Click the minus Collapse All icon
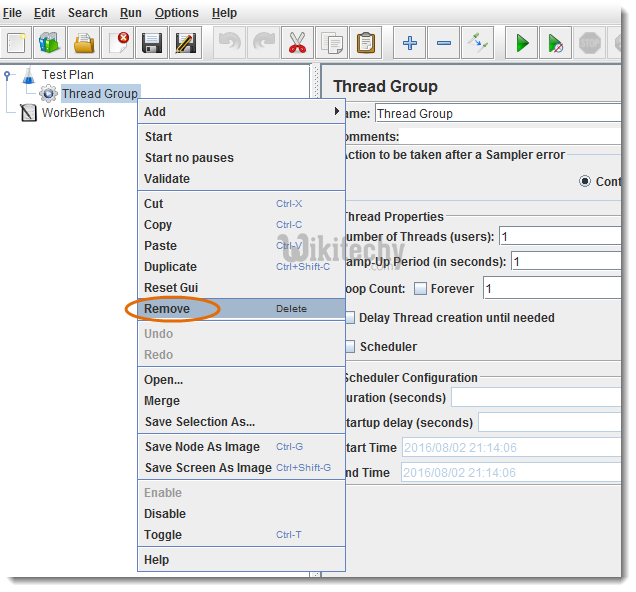Screen dimensions: 636x592 (x=444, y=43)
